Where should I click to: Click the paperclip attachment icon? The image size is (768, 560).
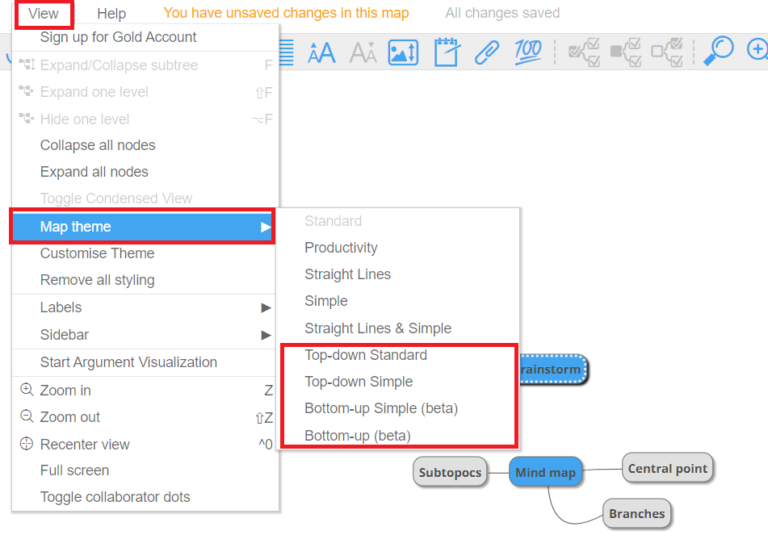click(x=487, y=52)
